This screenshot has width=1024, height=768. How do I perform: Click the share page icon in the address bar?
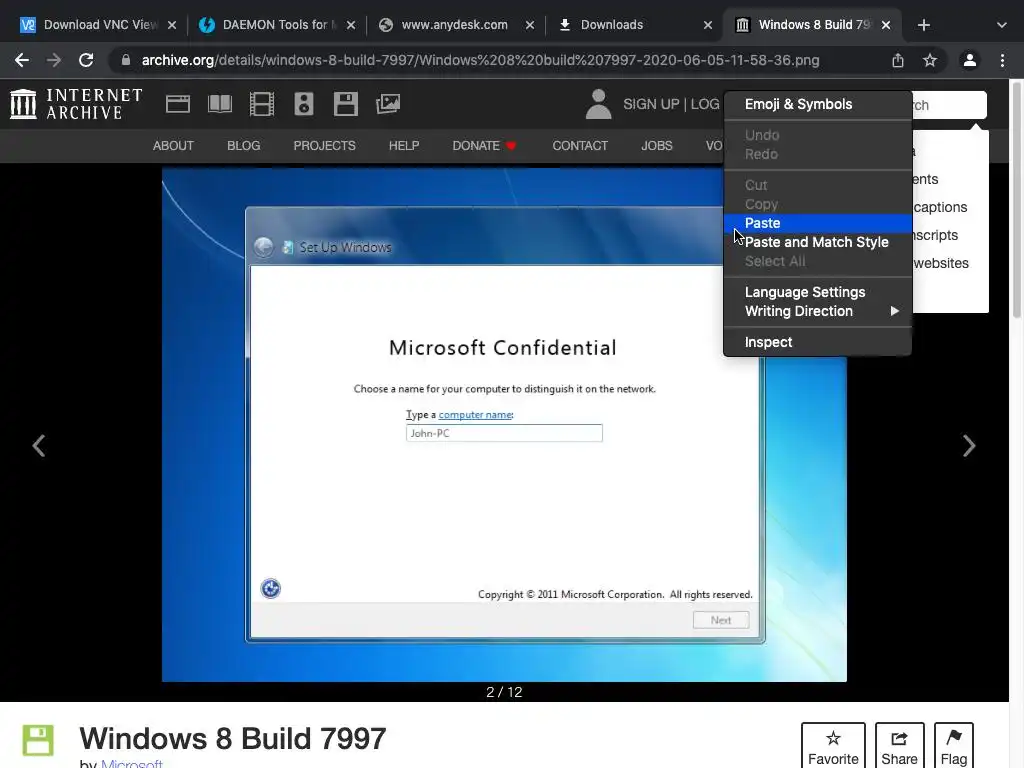click(x=898, y=60)
